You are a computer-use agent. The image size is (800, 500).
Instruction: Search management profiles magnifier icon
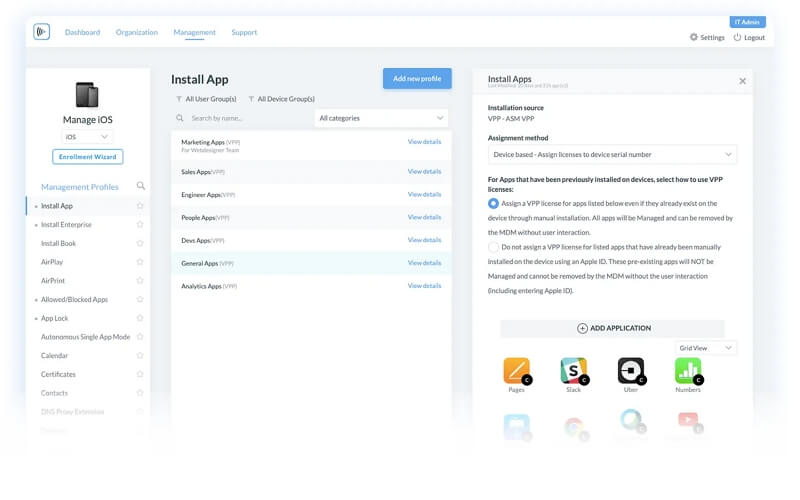point(141,186)
